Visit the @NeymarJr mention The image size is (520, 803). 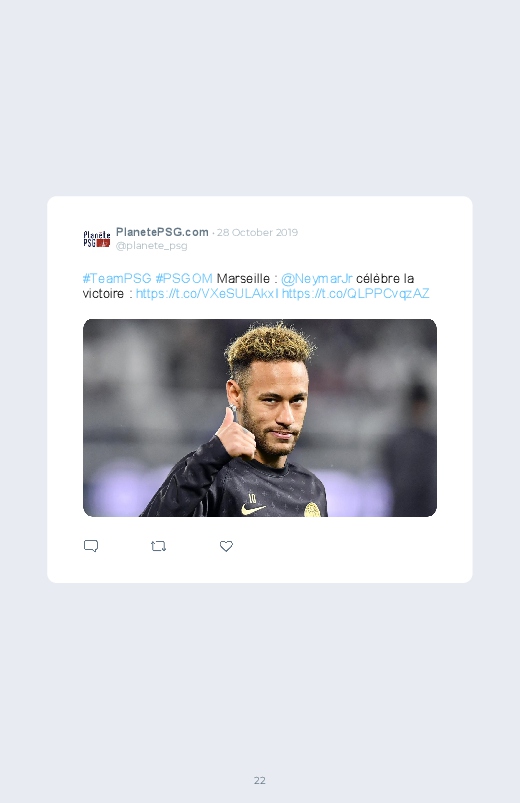tap(317, 279)
